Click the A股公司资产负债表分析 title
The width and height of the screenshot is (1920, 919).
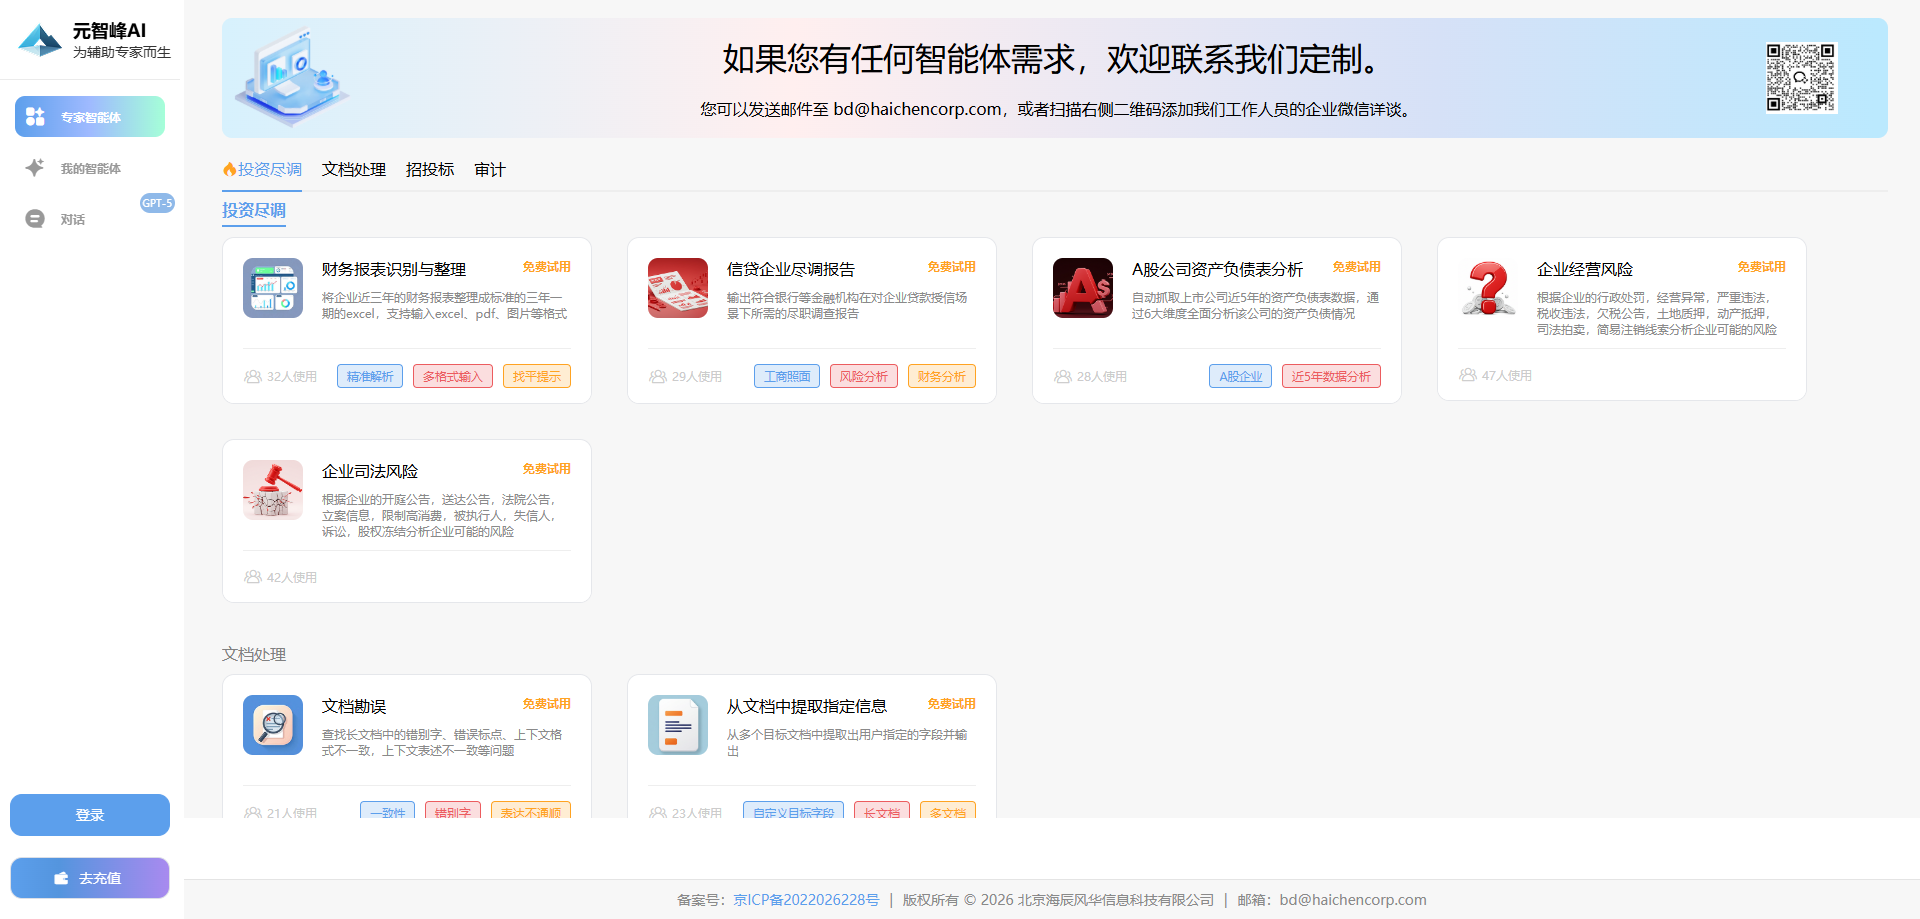point(1217,270)
